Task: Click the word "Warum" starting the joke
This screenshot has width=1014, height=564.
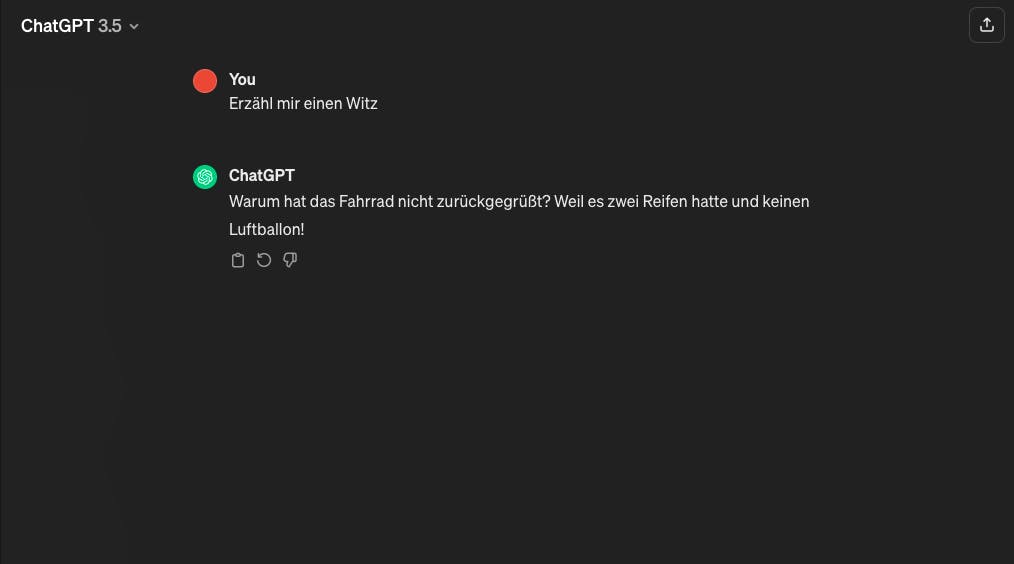Action: [x=254, y=202]
